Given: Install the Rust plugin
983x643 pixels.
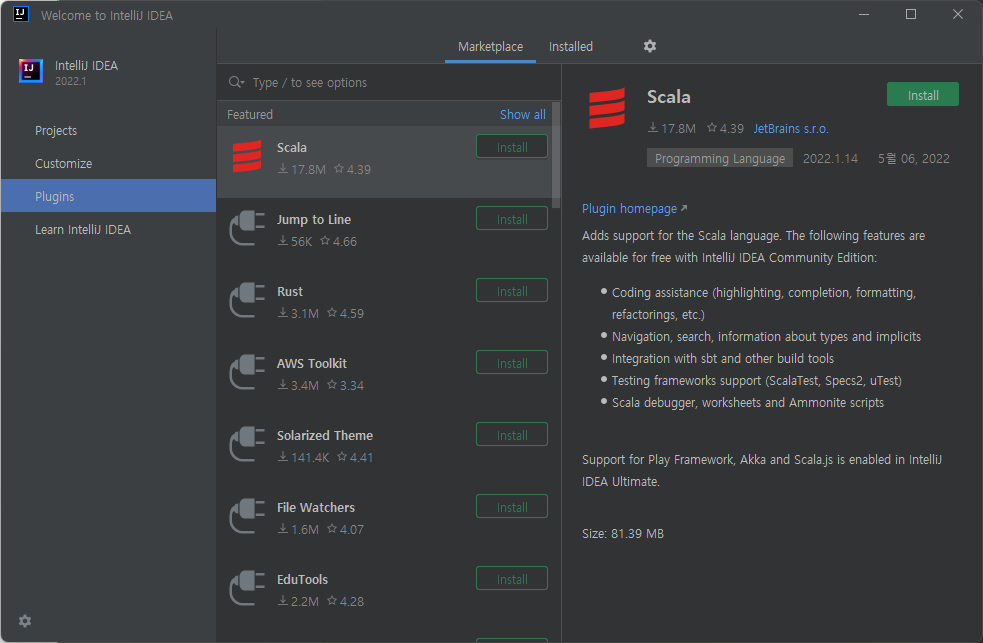Looking at the screenshot, I should coord(512,291).
